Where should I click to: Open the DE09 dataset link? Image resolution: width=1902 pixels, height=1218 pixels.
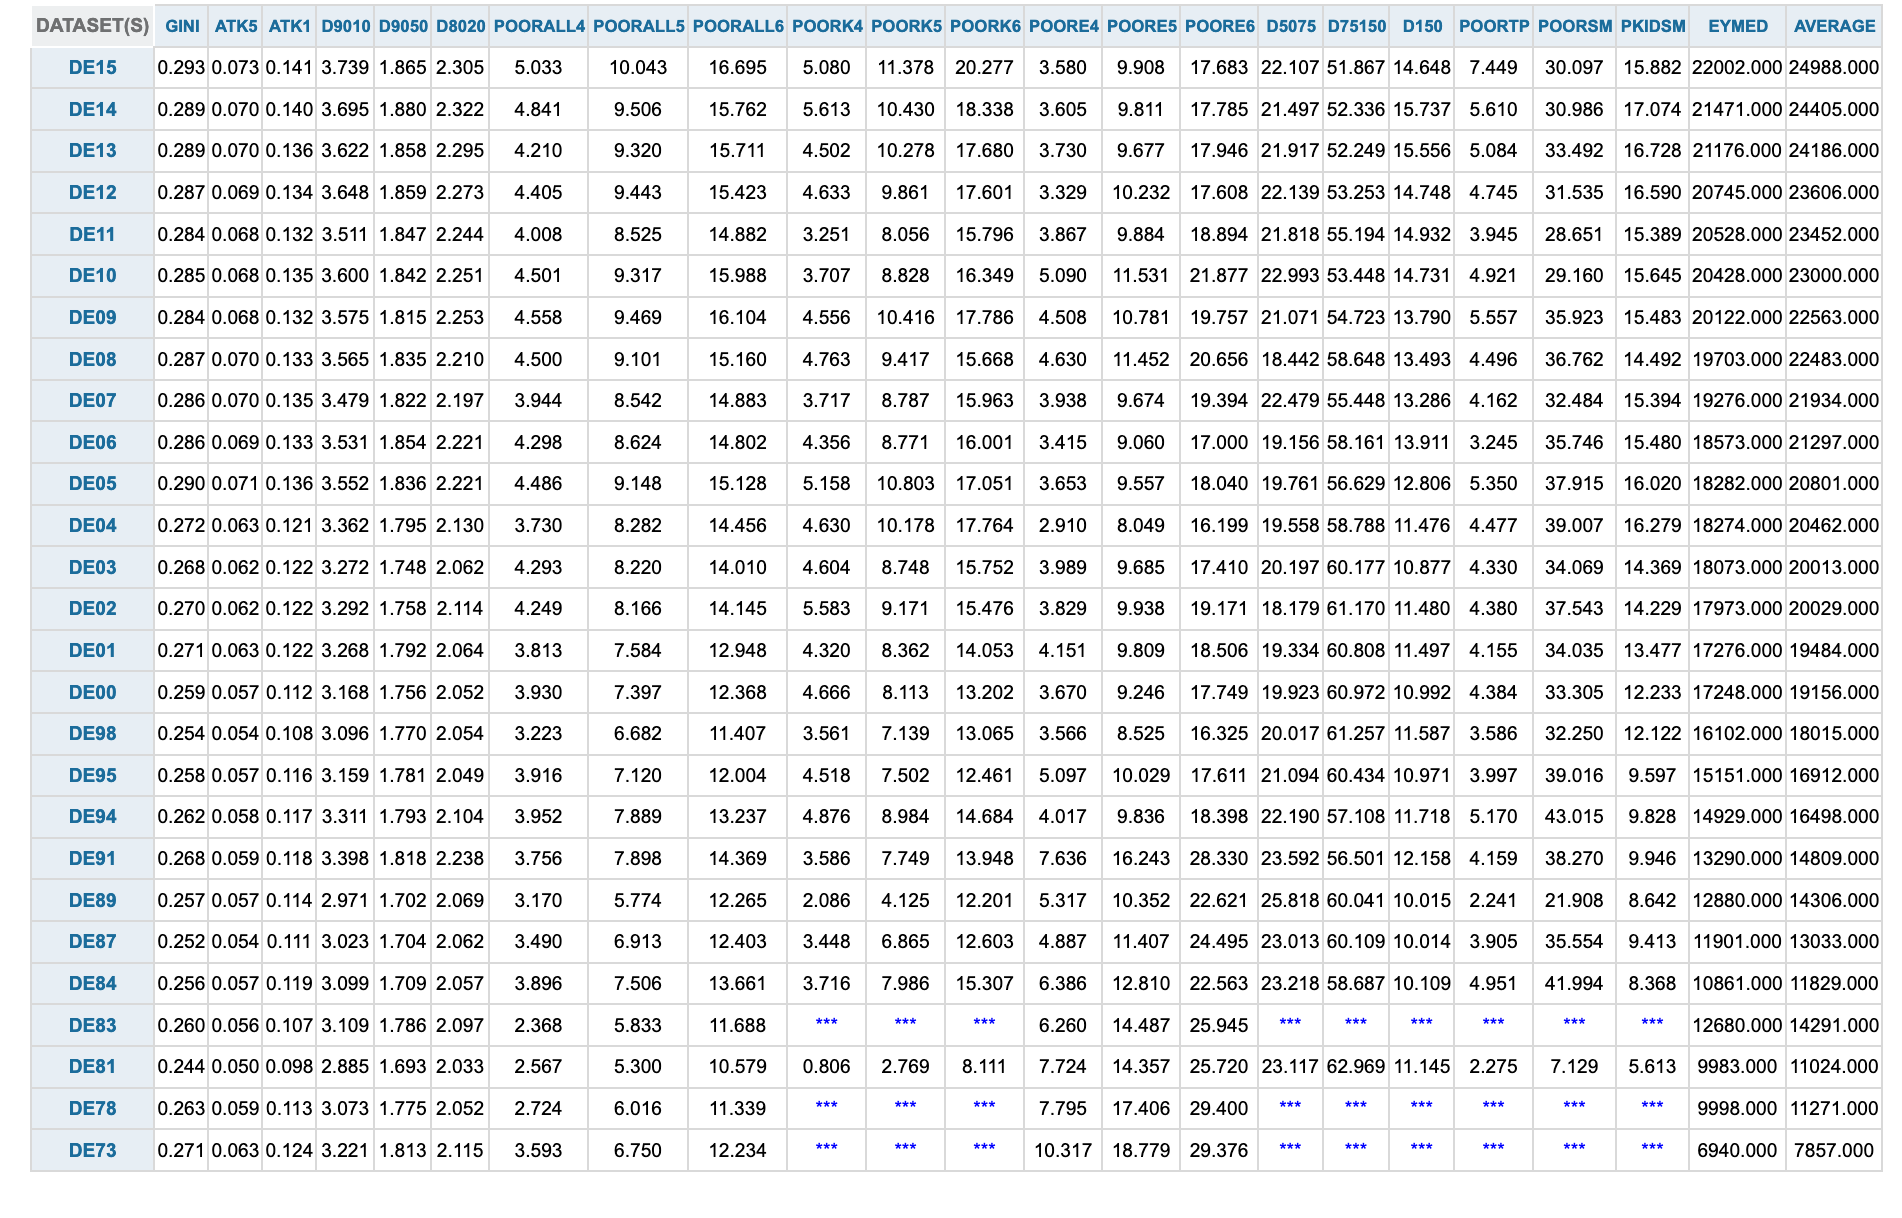(92, 318)
